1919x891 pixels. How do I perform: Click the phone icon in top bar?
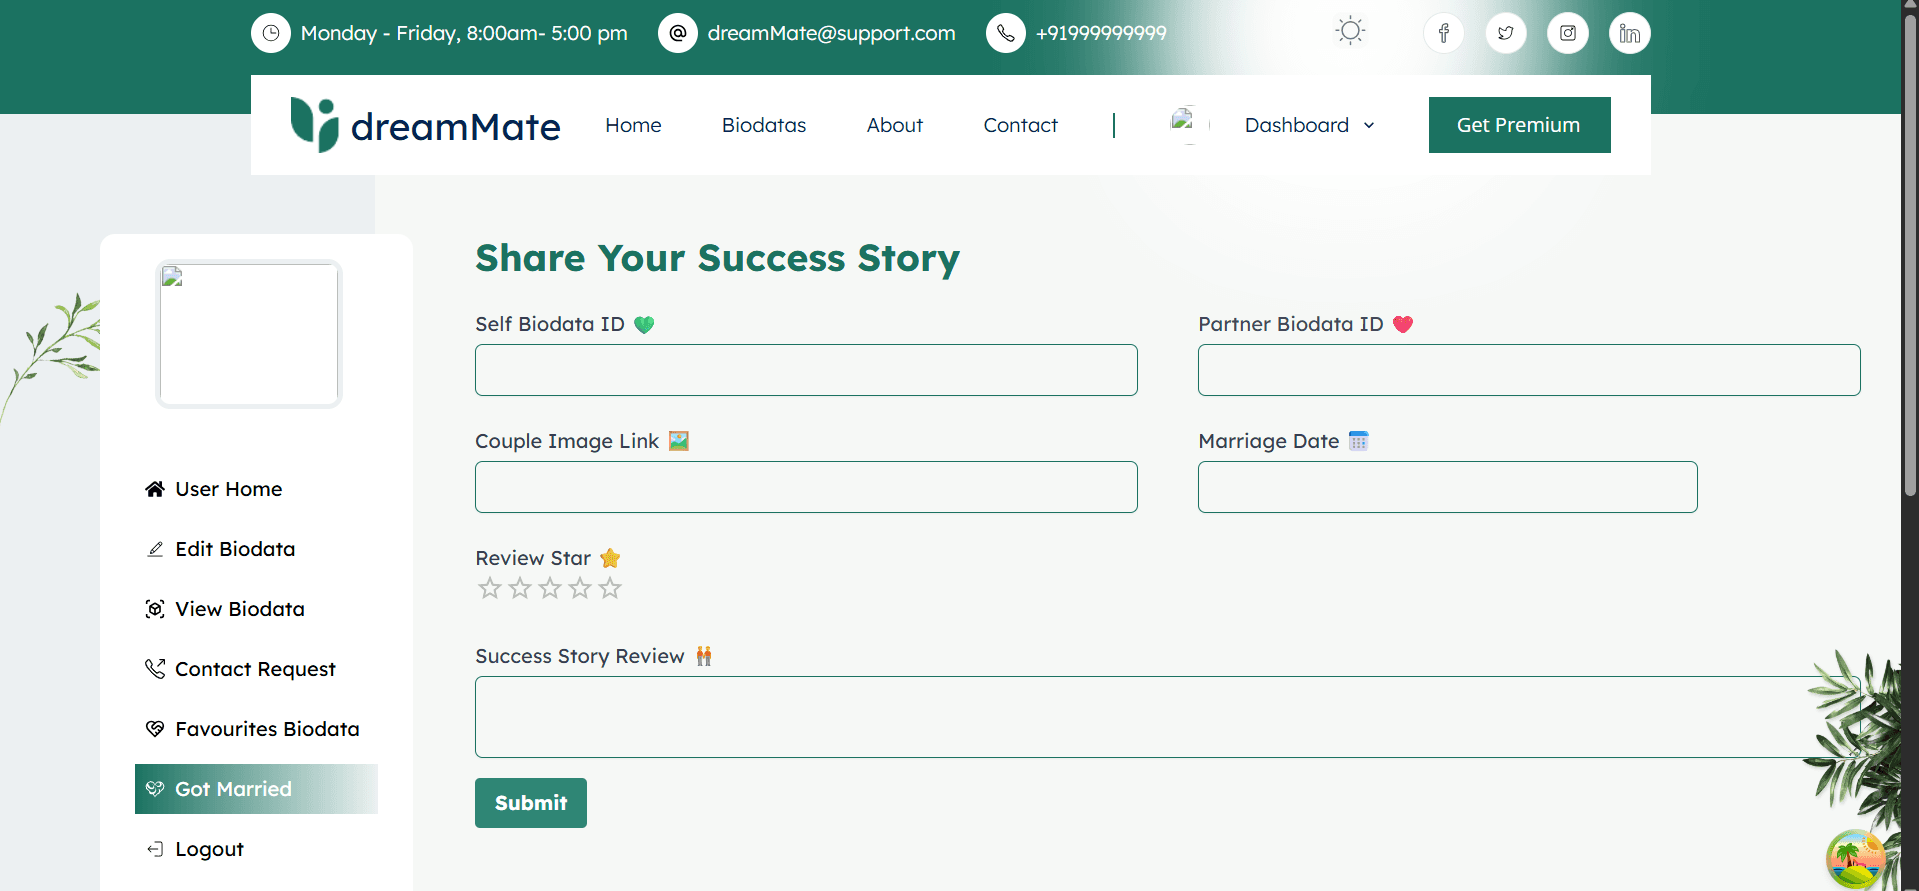[1006, 33]
